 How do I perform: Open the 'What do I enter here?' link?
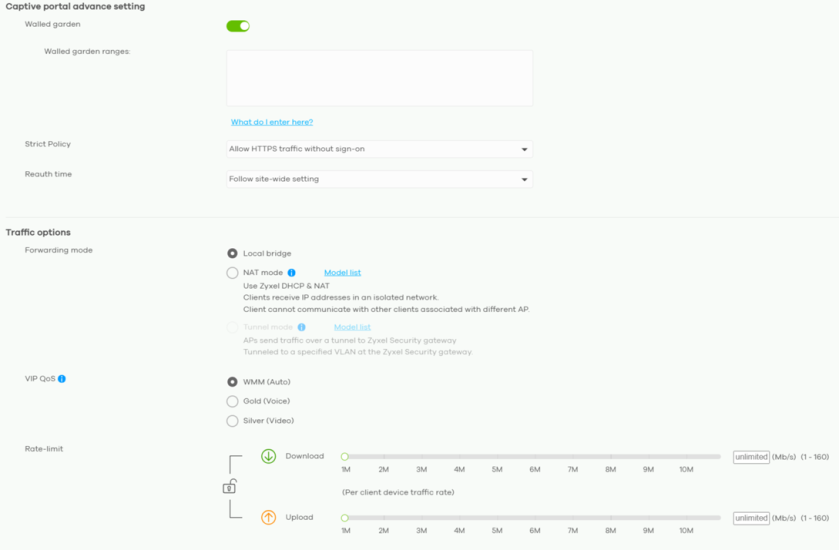pyautogui.click(x=272, y=122)
